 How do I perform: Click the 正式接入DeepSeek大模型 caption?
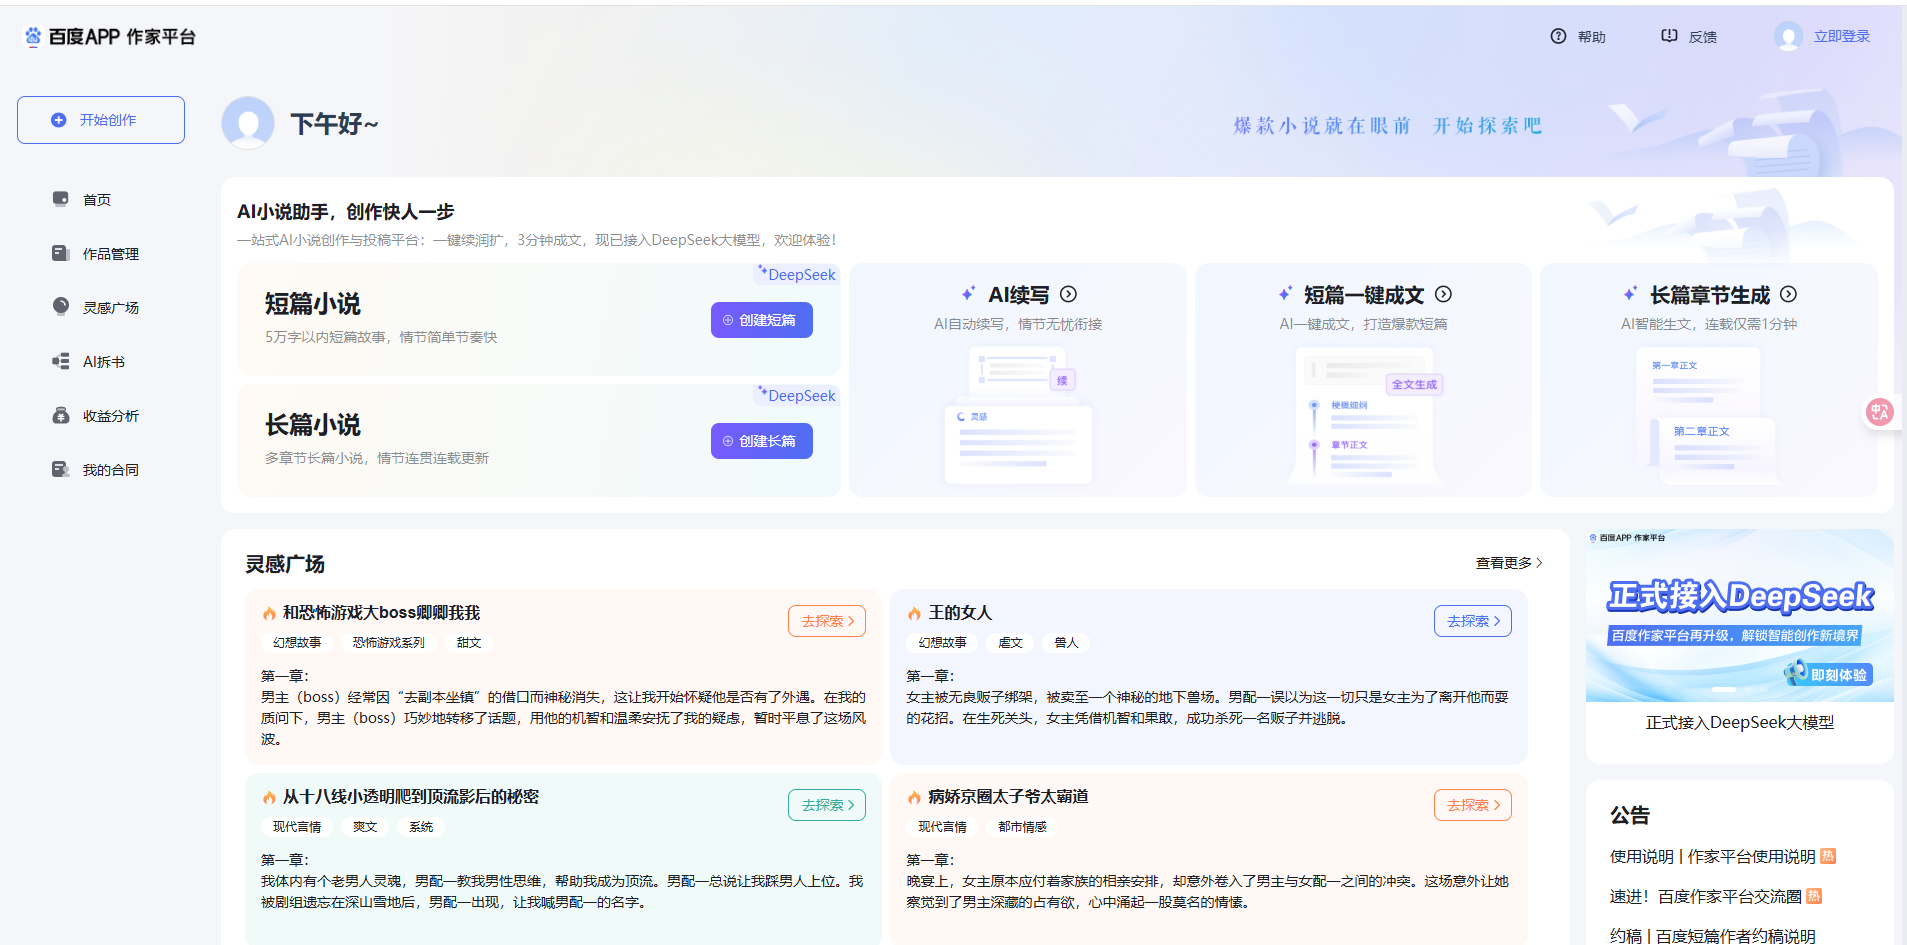point(1740,723)
